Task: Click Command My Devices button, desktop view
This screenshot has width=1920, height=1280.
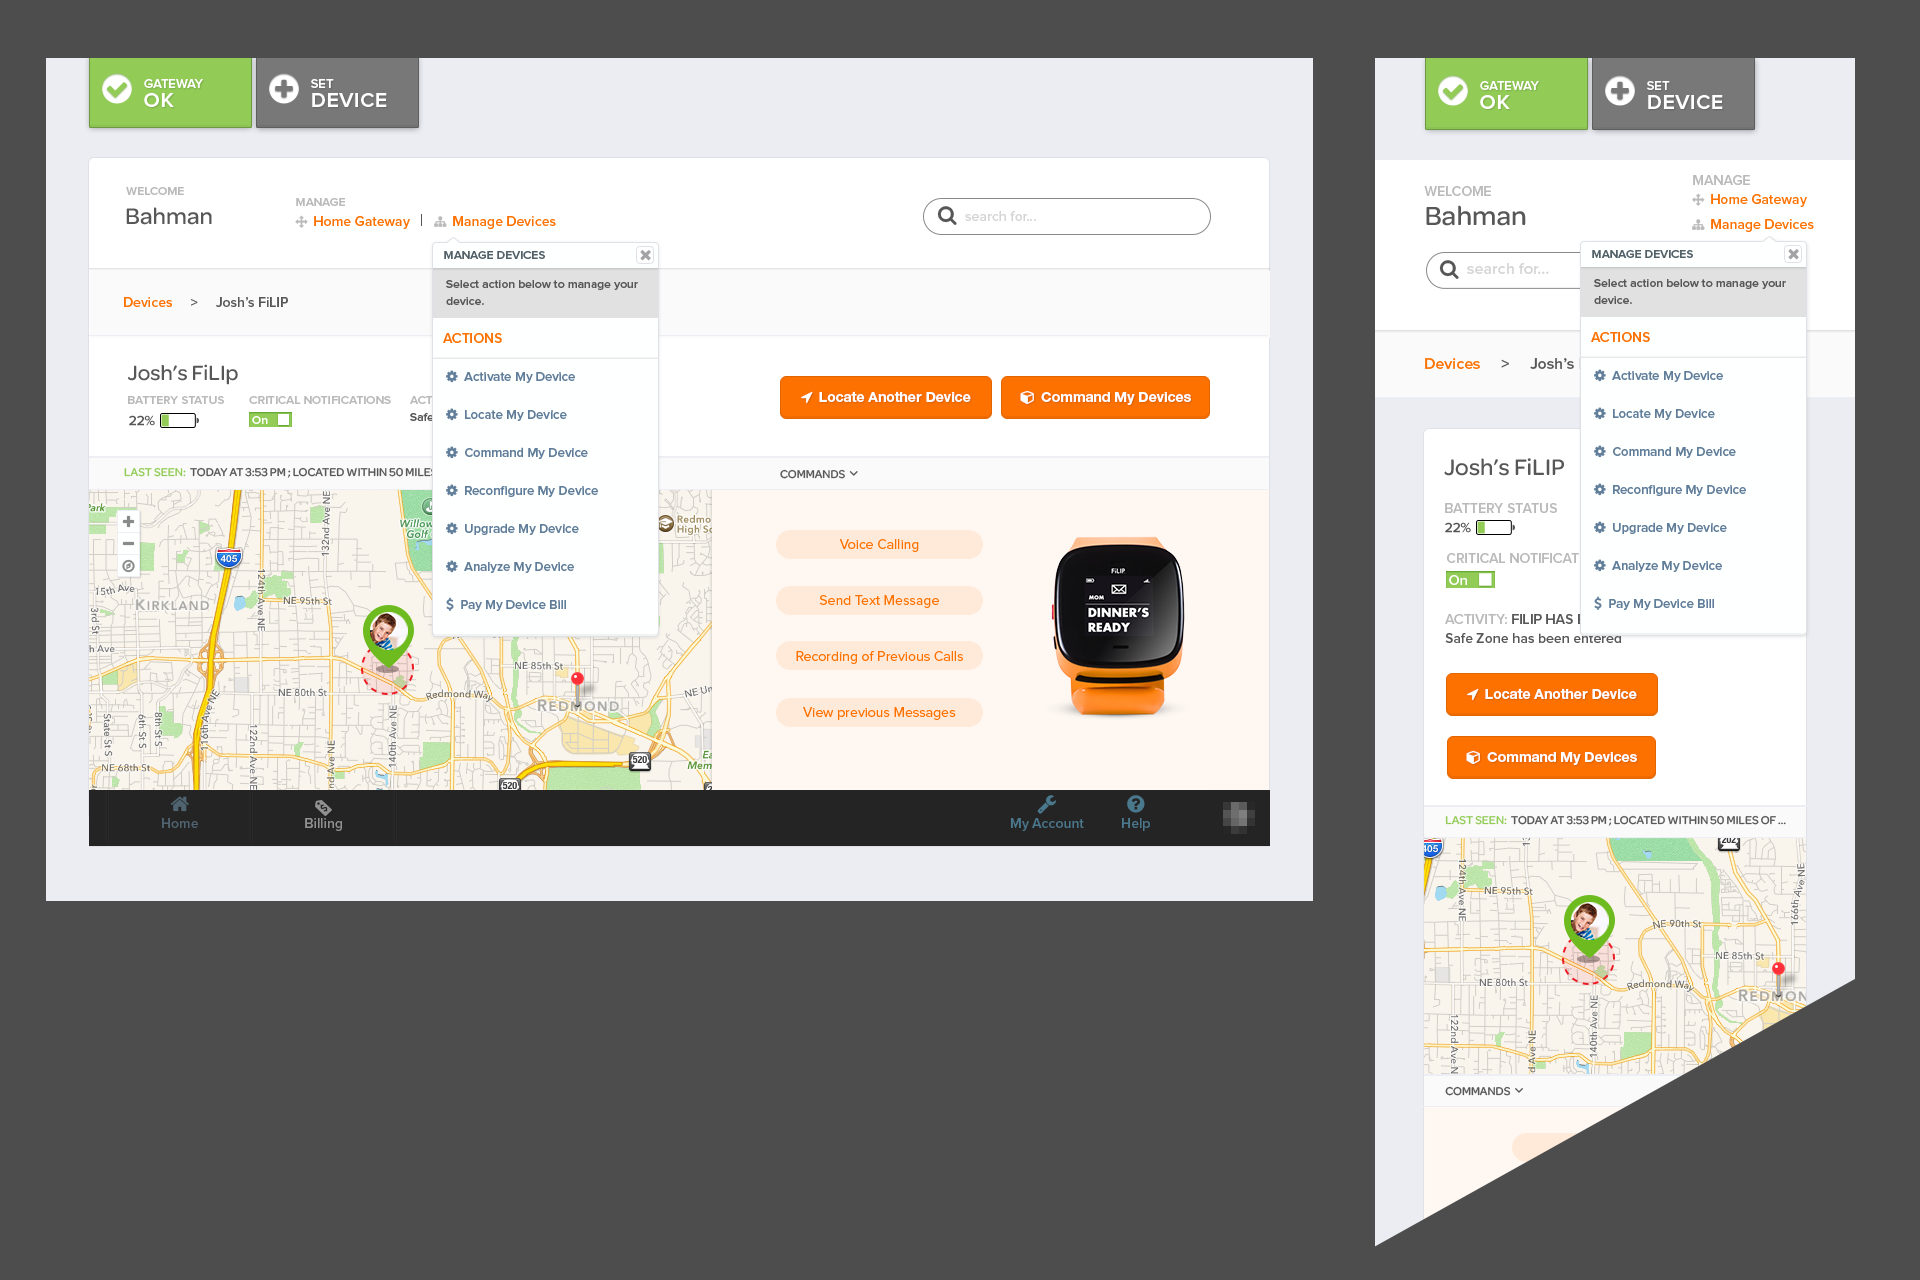Action: tap(1105, 397)
